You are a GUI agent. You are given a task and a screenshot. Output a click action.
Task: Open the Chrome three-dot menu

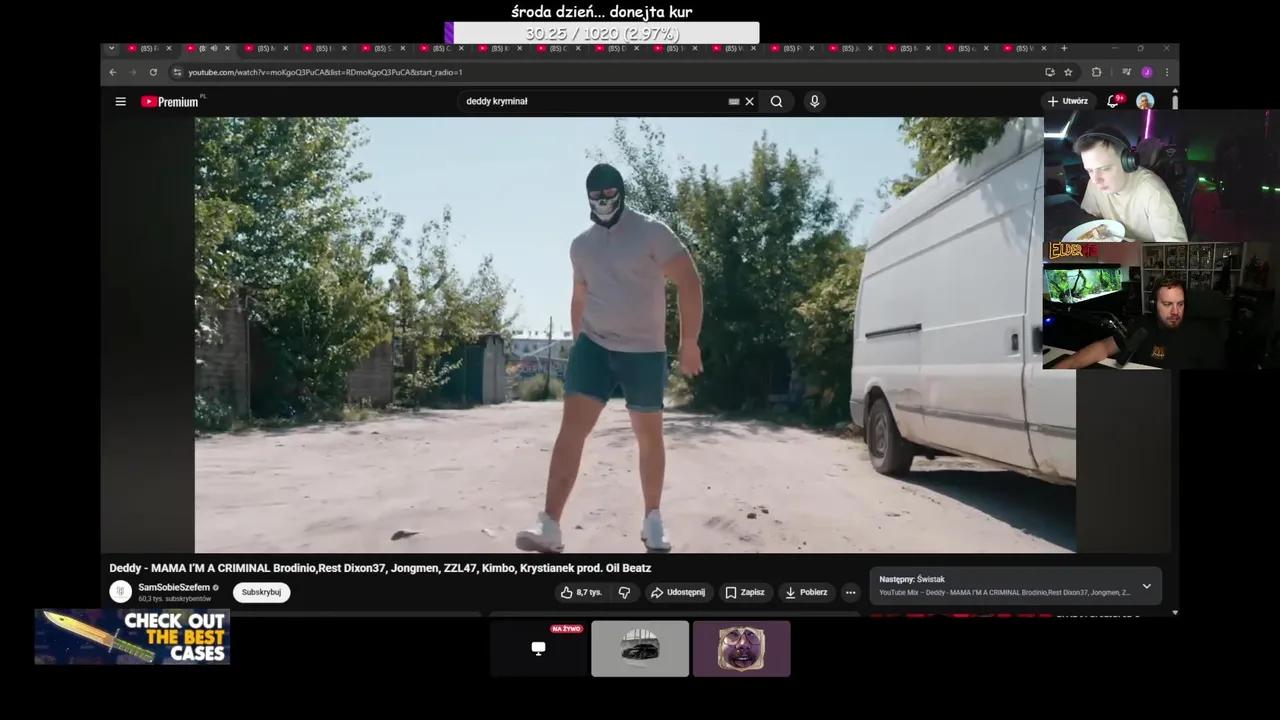click(1166, 72)
